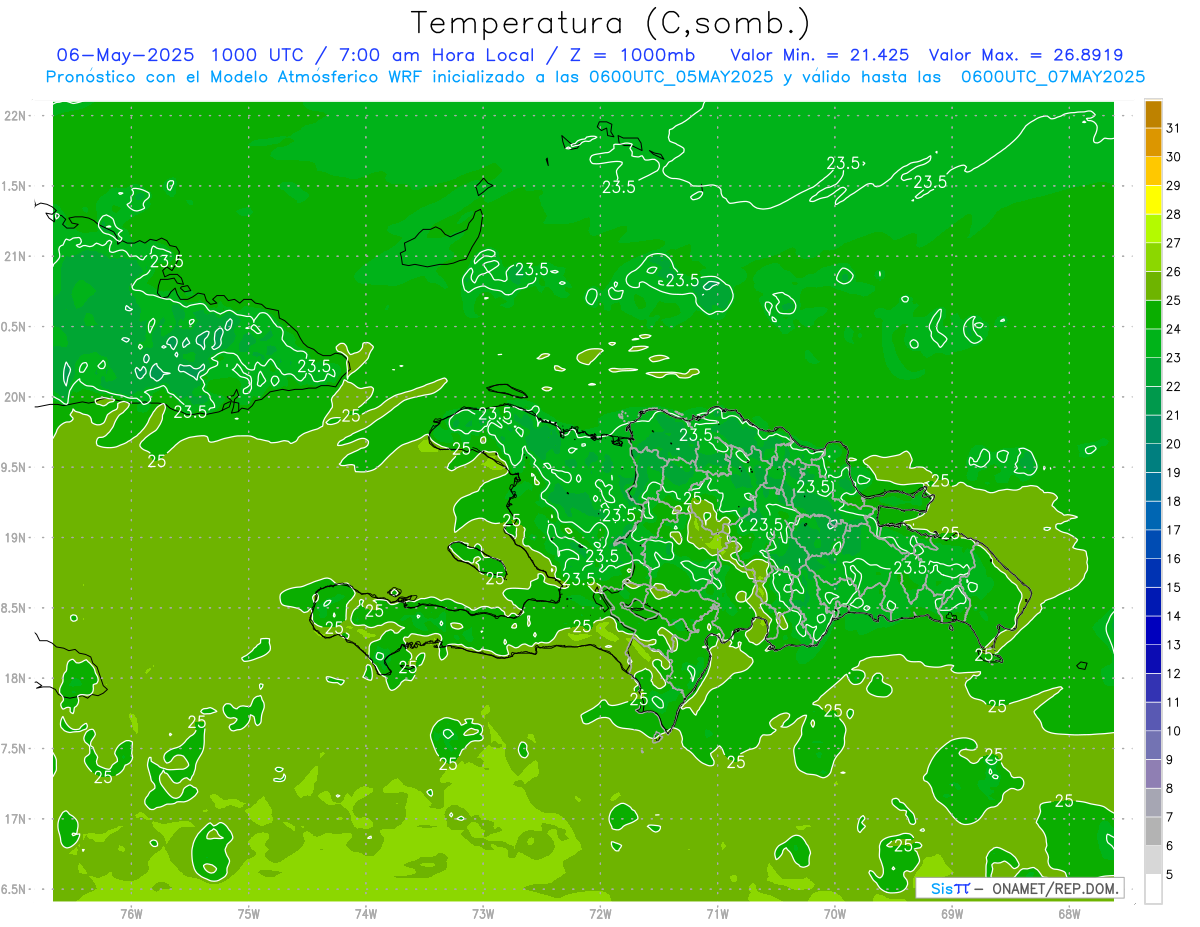Click the "24" value on the color scale
Screen dimensions: 1200x927
[x=1173, y=329]
